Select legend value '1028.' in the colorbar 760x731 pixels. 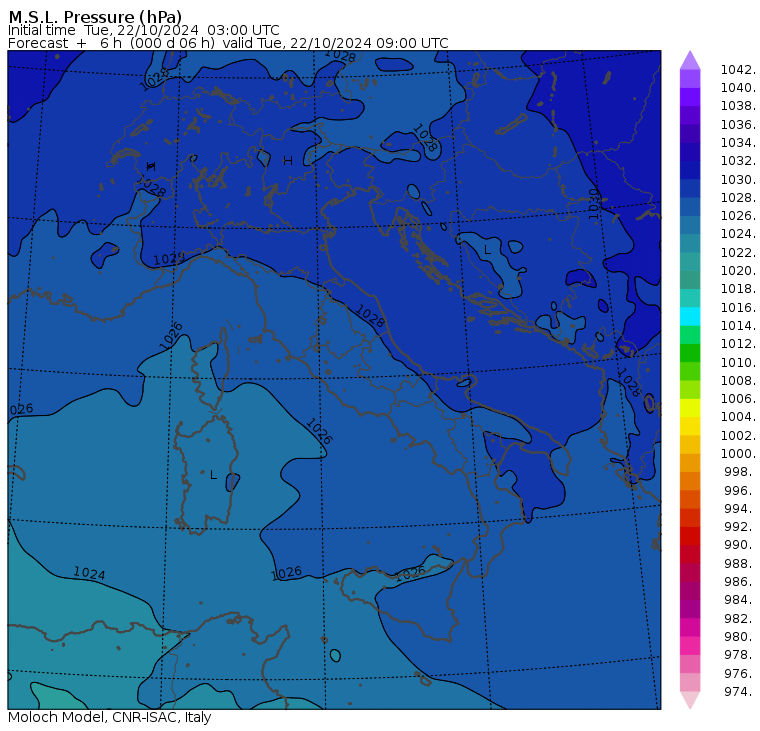click(x=738, y=197)
